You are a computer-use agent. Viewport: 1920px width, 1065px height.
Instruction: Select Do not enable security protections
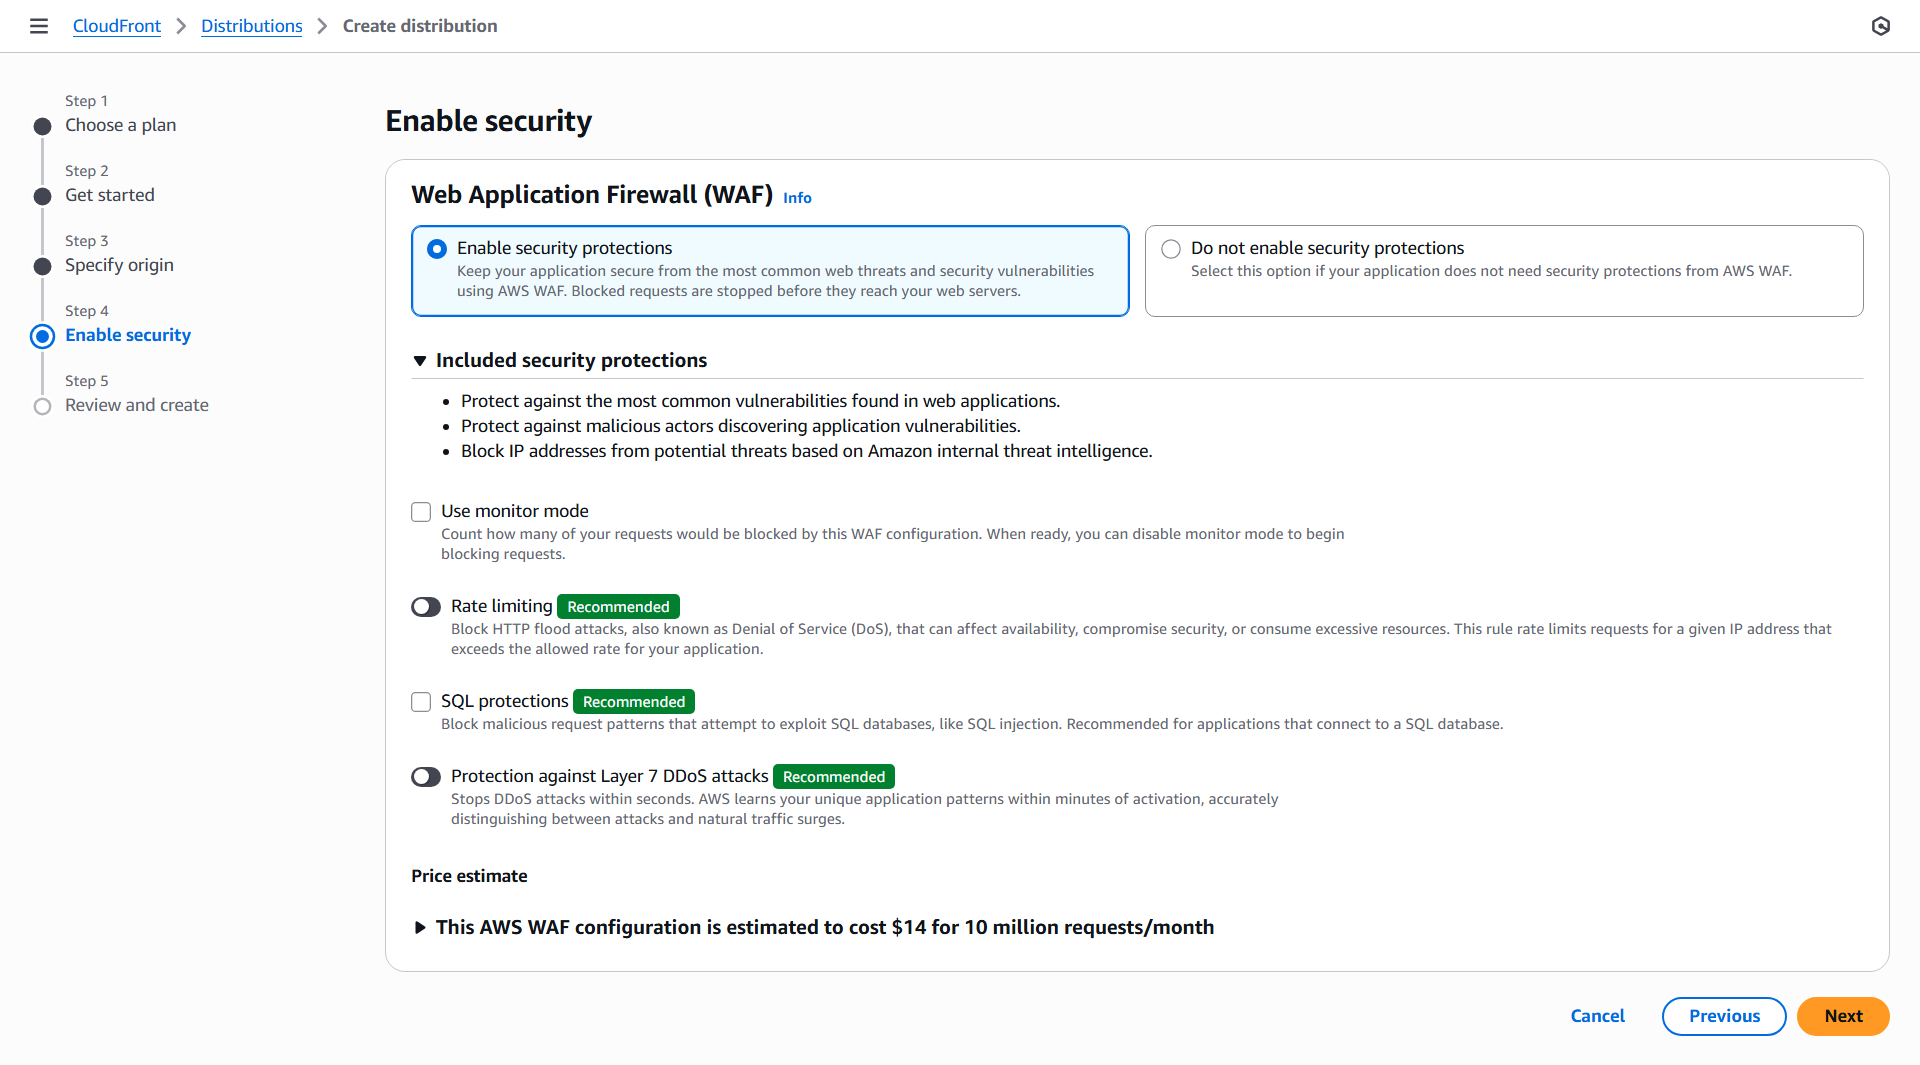[x=1171, y=249]
